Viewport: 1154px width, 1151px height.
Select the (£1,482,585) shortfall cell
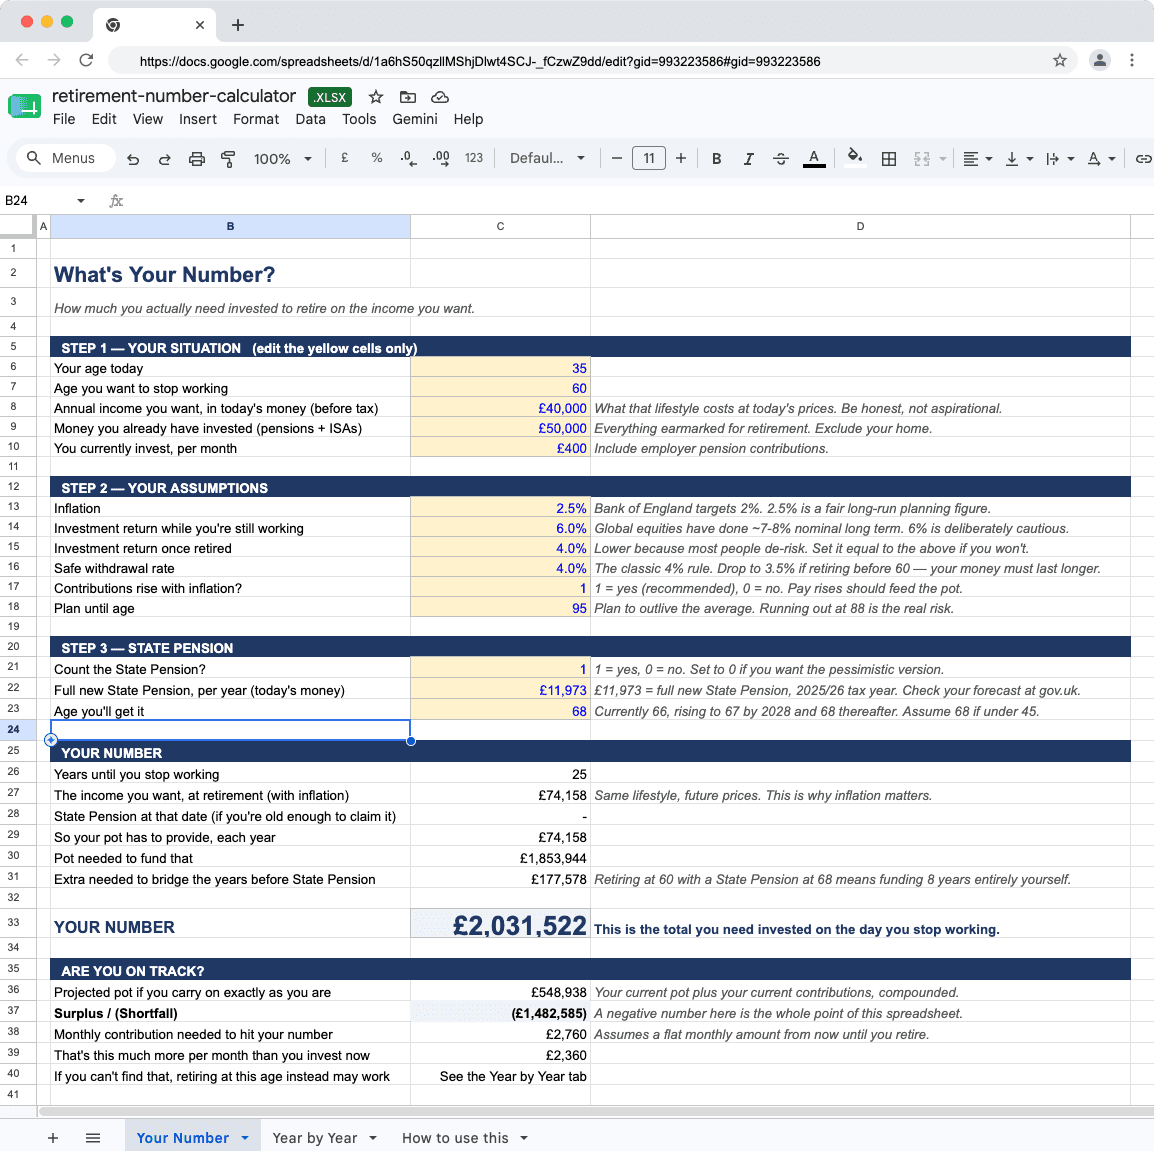click(500, 1013)
